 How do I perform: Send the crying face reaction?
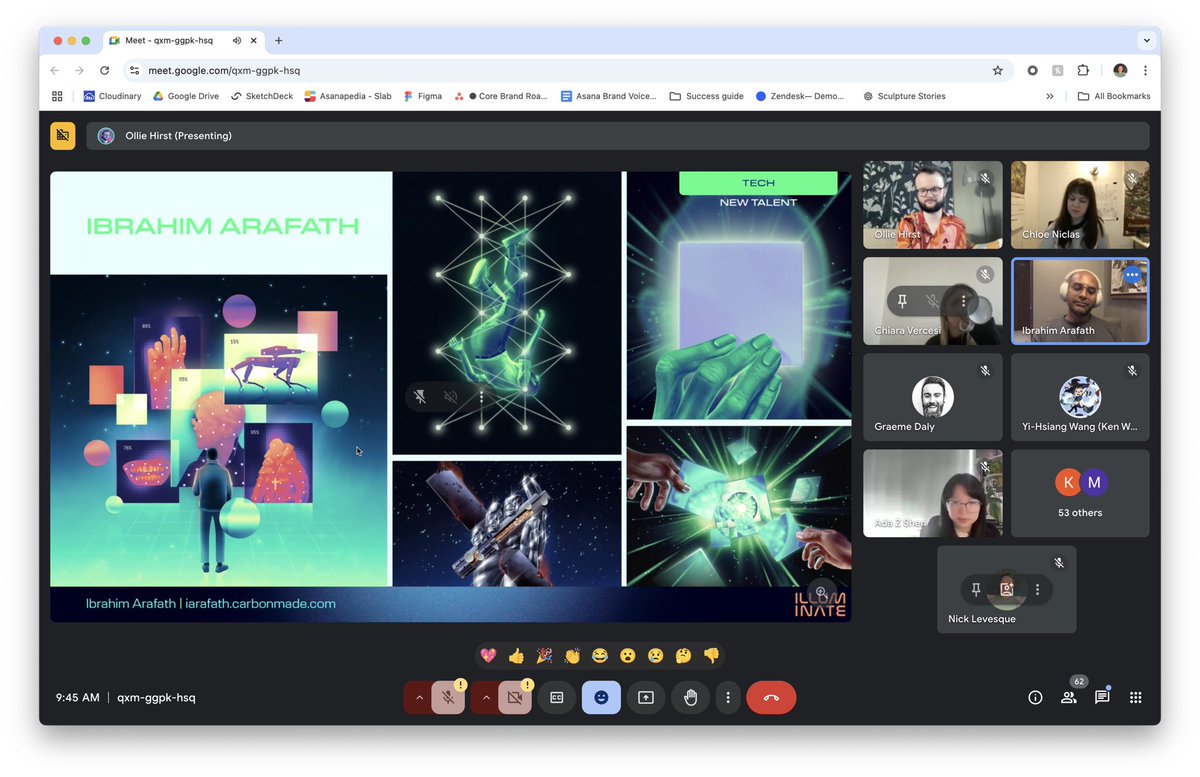[655, 656]
